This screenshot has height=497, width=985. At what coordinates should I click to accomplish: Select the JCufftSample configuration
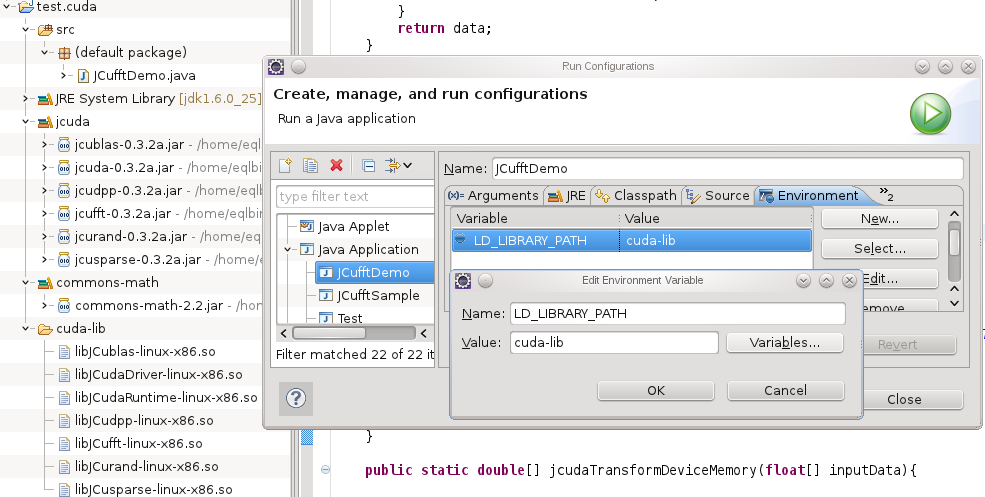378,295
